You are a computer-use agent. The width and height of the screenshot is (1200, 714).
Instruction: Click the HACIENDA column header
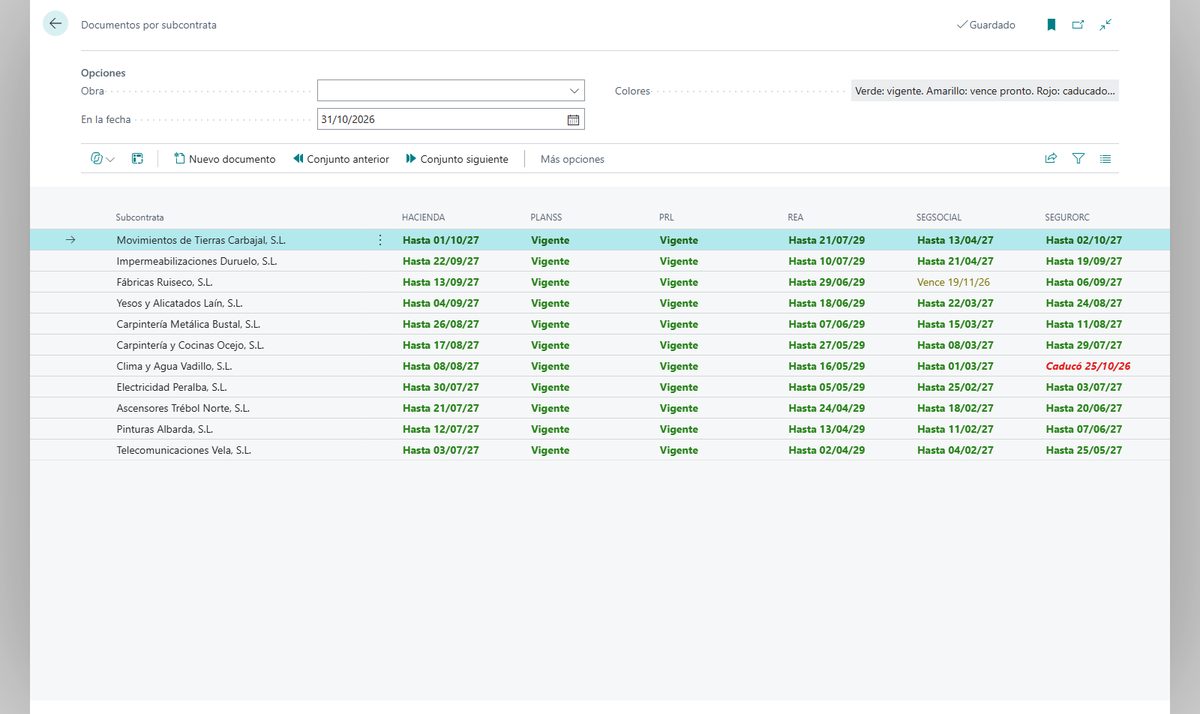coord(423,217)
